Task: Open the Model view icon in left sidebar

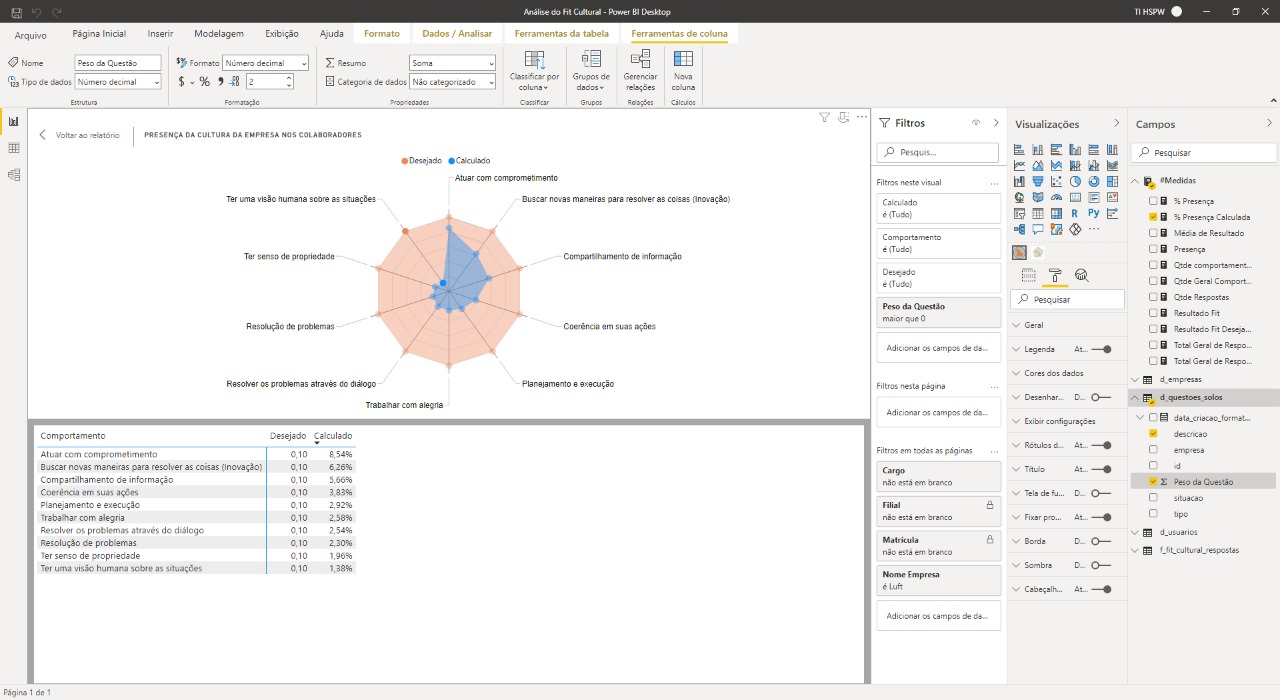Action: (13, 175)
